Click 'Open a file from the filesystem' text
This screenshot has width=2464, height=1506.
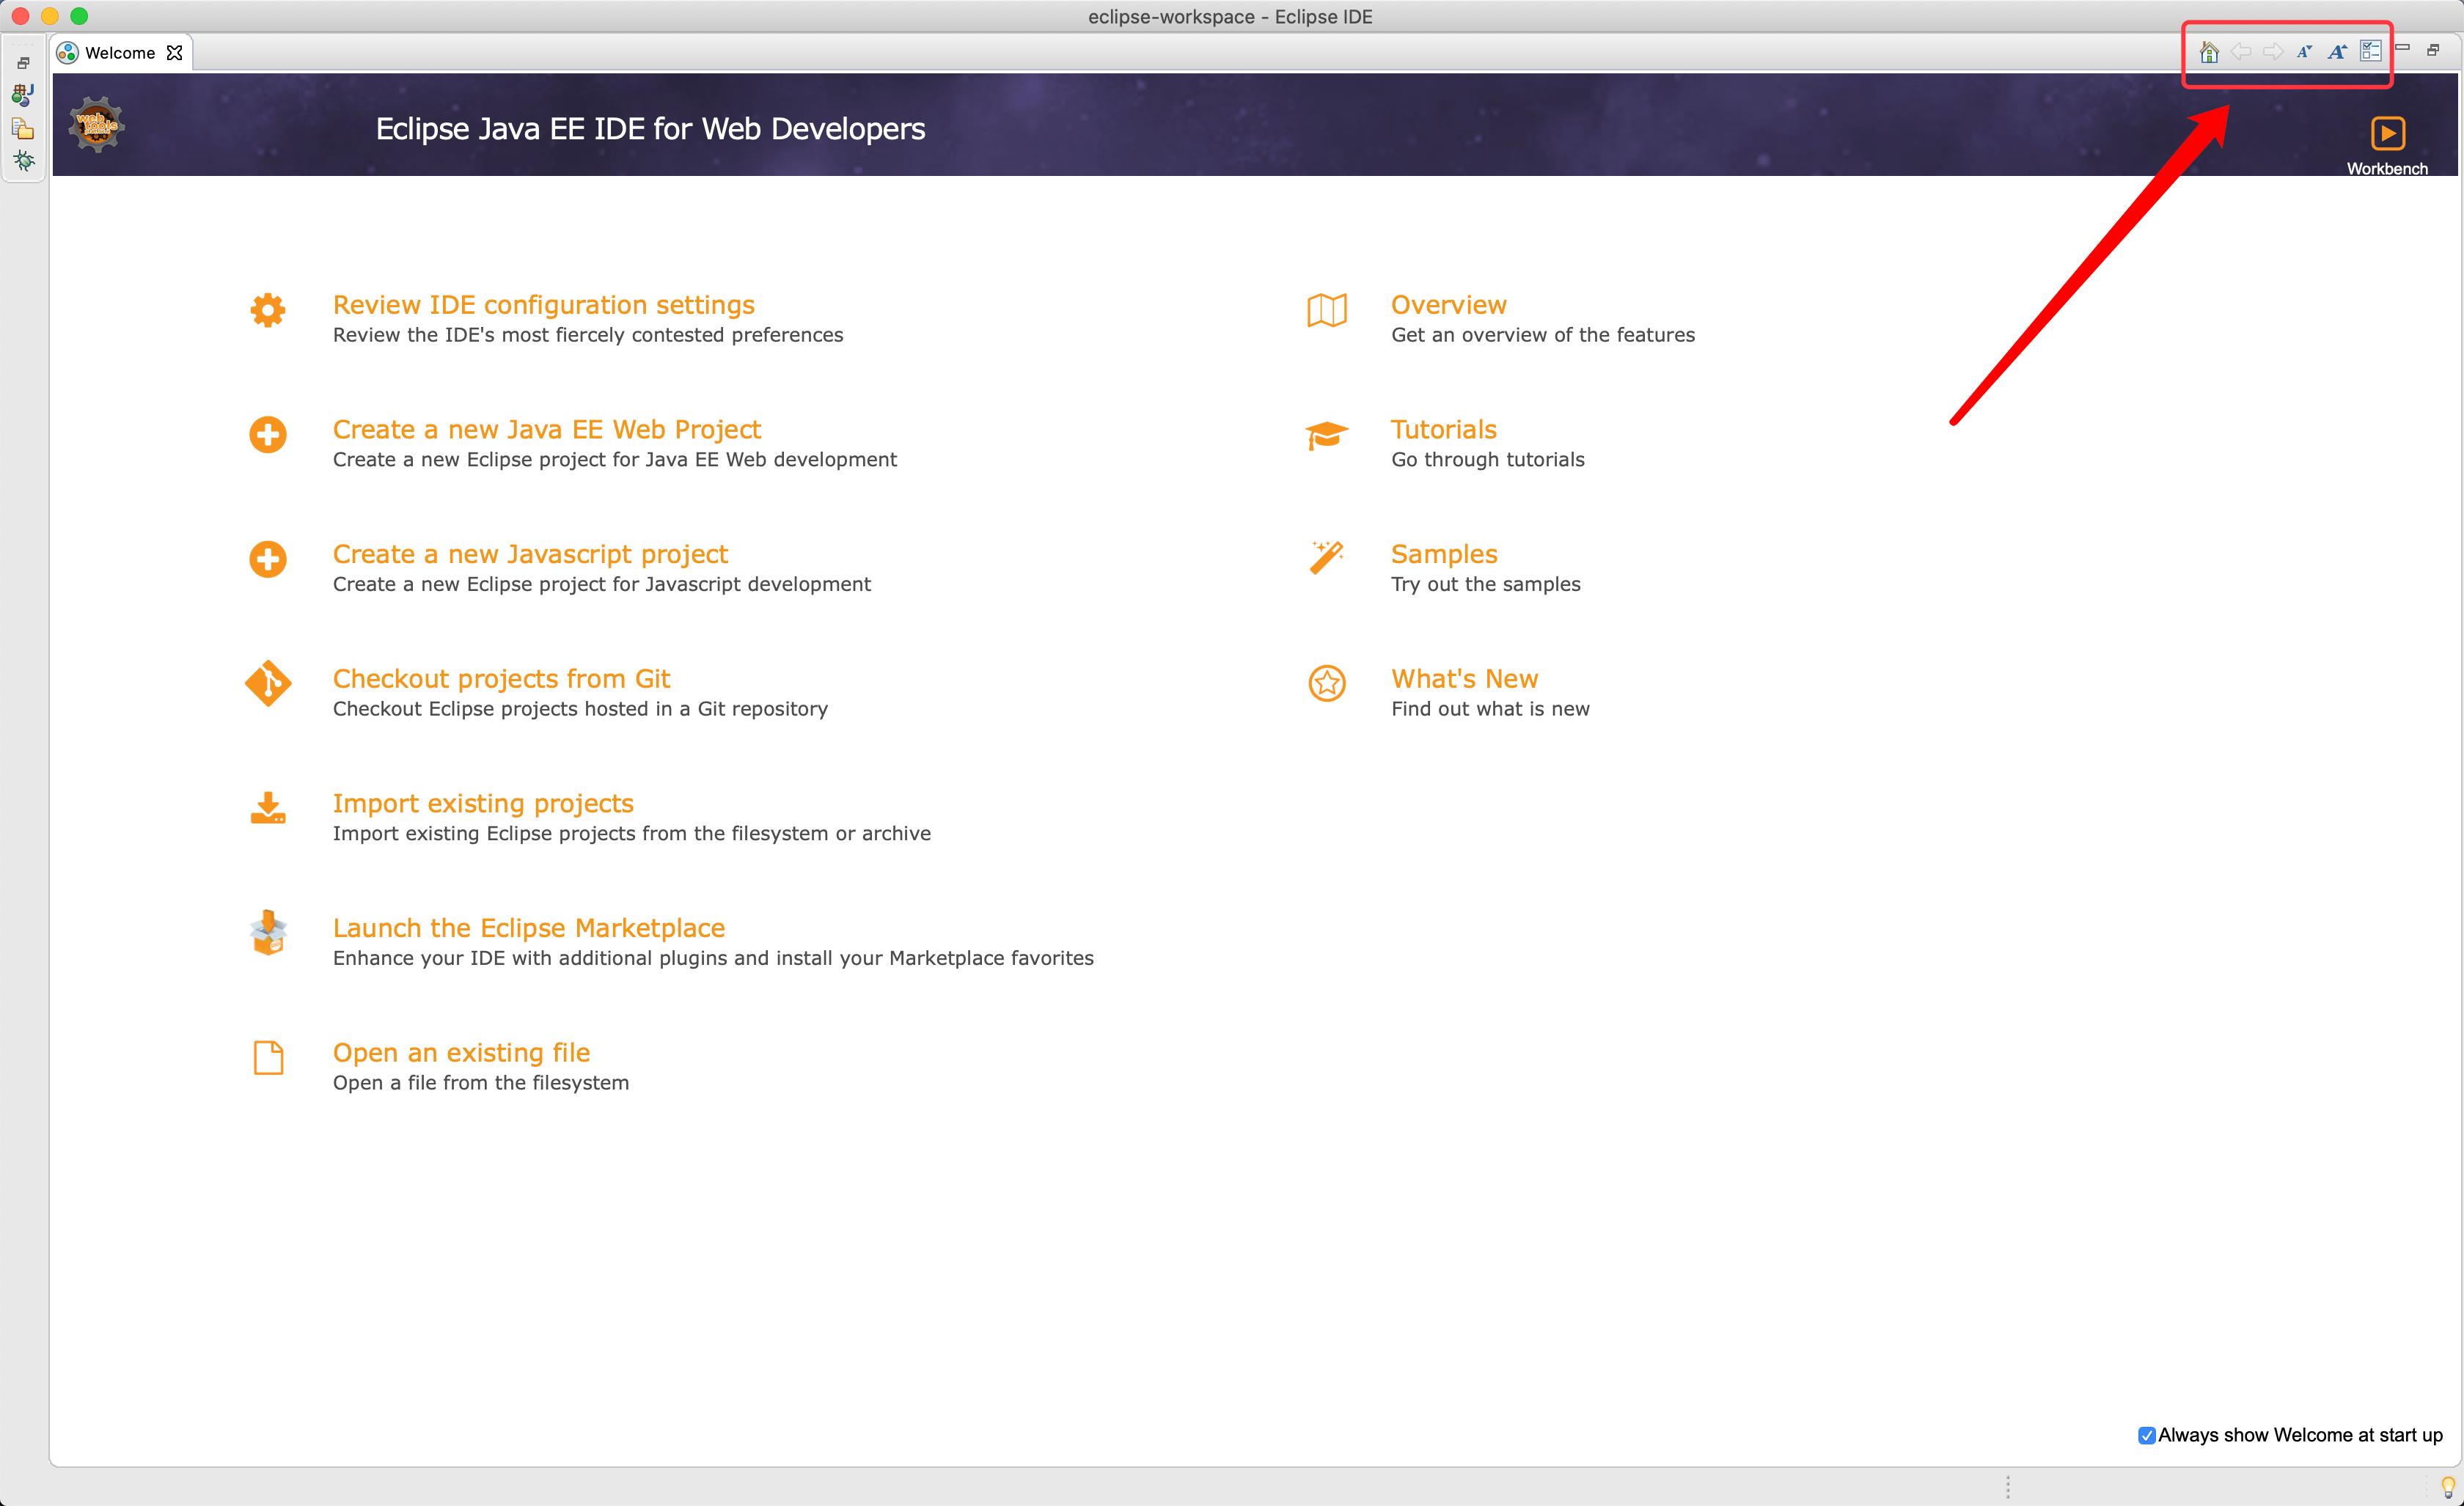tap(481, 1083)
